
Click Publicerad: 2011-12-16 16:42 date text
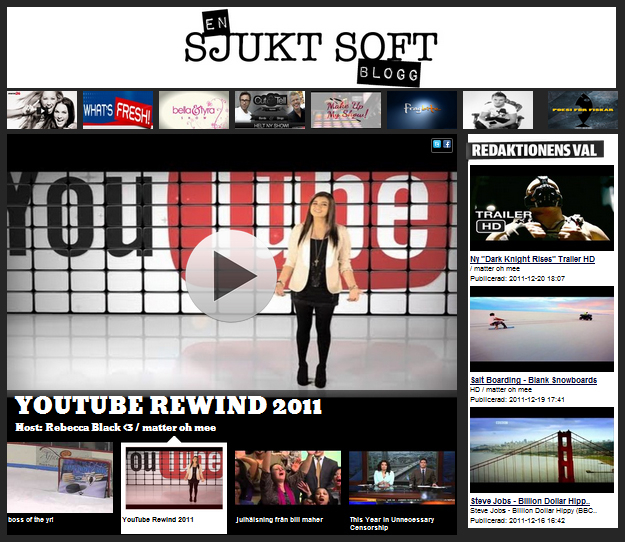(x=517, y=520)
